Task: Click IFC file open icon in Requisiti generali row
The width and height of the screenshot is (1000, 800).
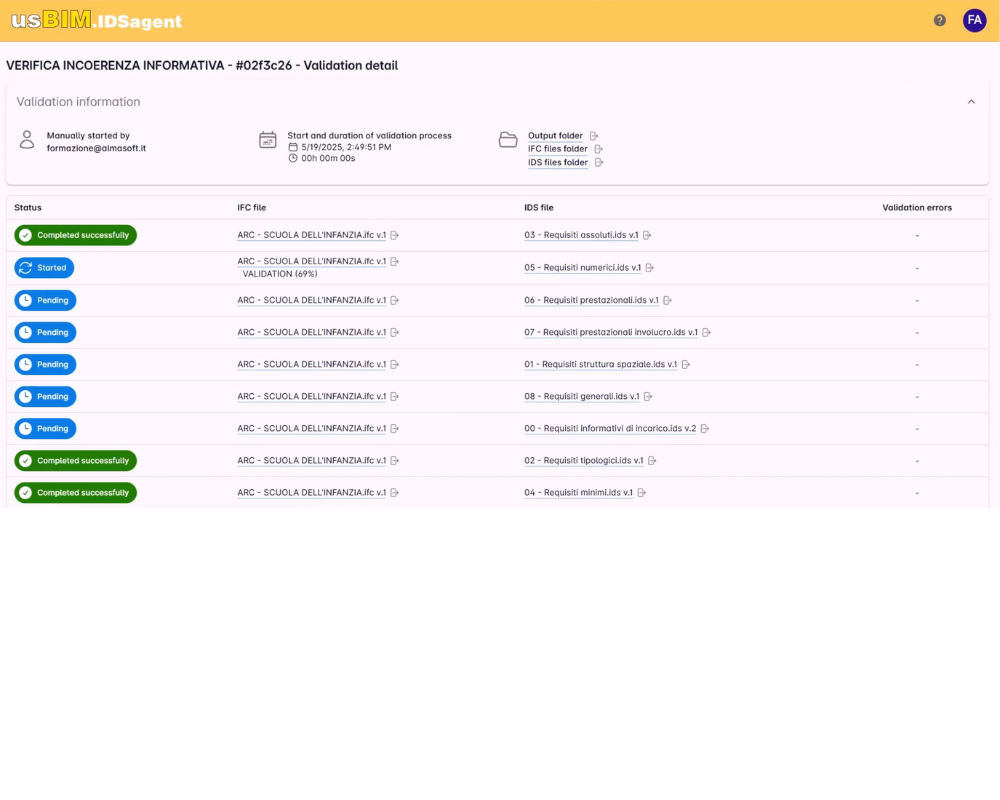Action: 395,397
